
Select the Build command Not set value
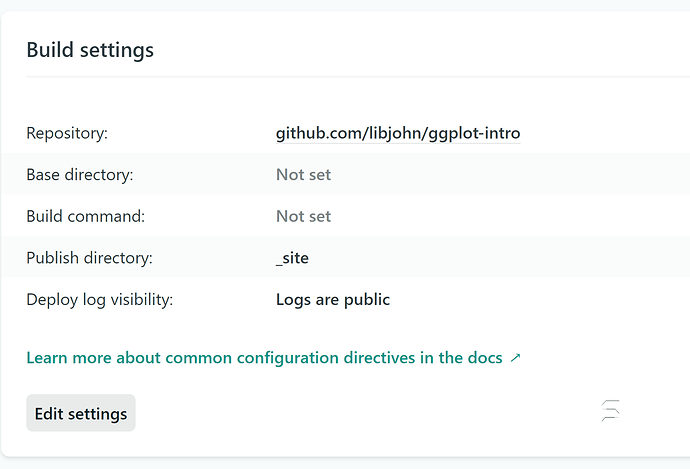[x=303, y=216]
